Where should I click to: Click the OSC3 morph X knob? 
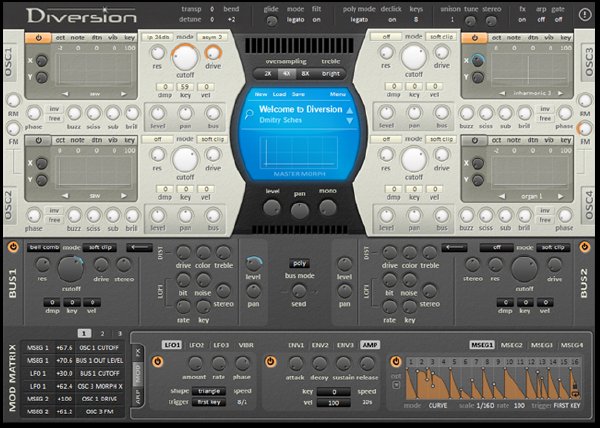click(478, 60)
